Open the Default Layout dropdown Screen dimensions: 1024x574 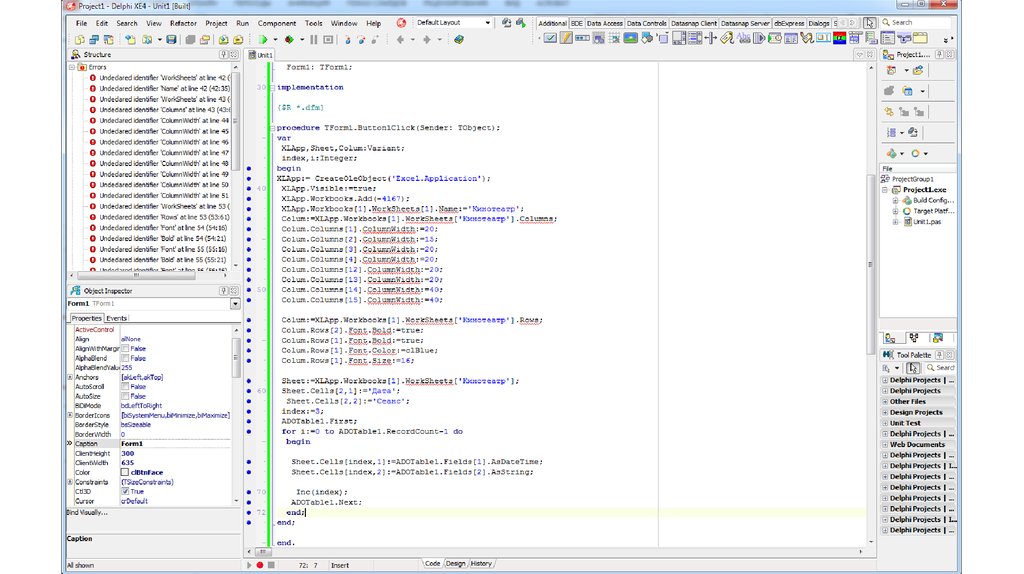point(488,22)
